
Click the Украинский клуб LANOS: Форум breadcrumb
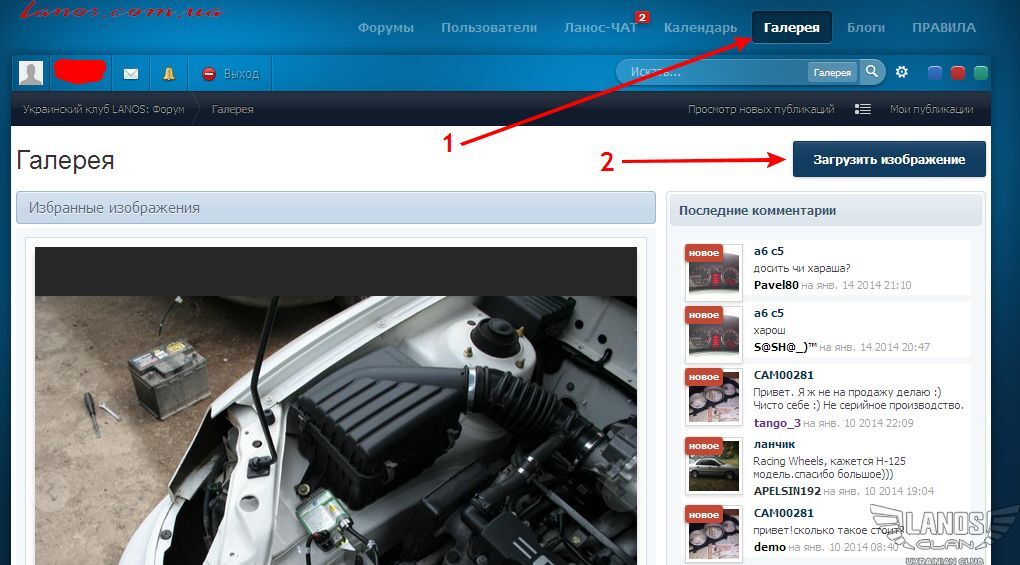pyautogui.click(x=104, y=109)
